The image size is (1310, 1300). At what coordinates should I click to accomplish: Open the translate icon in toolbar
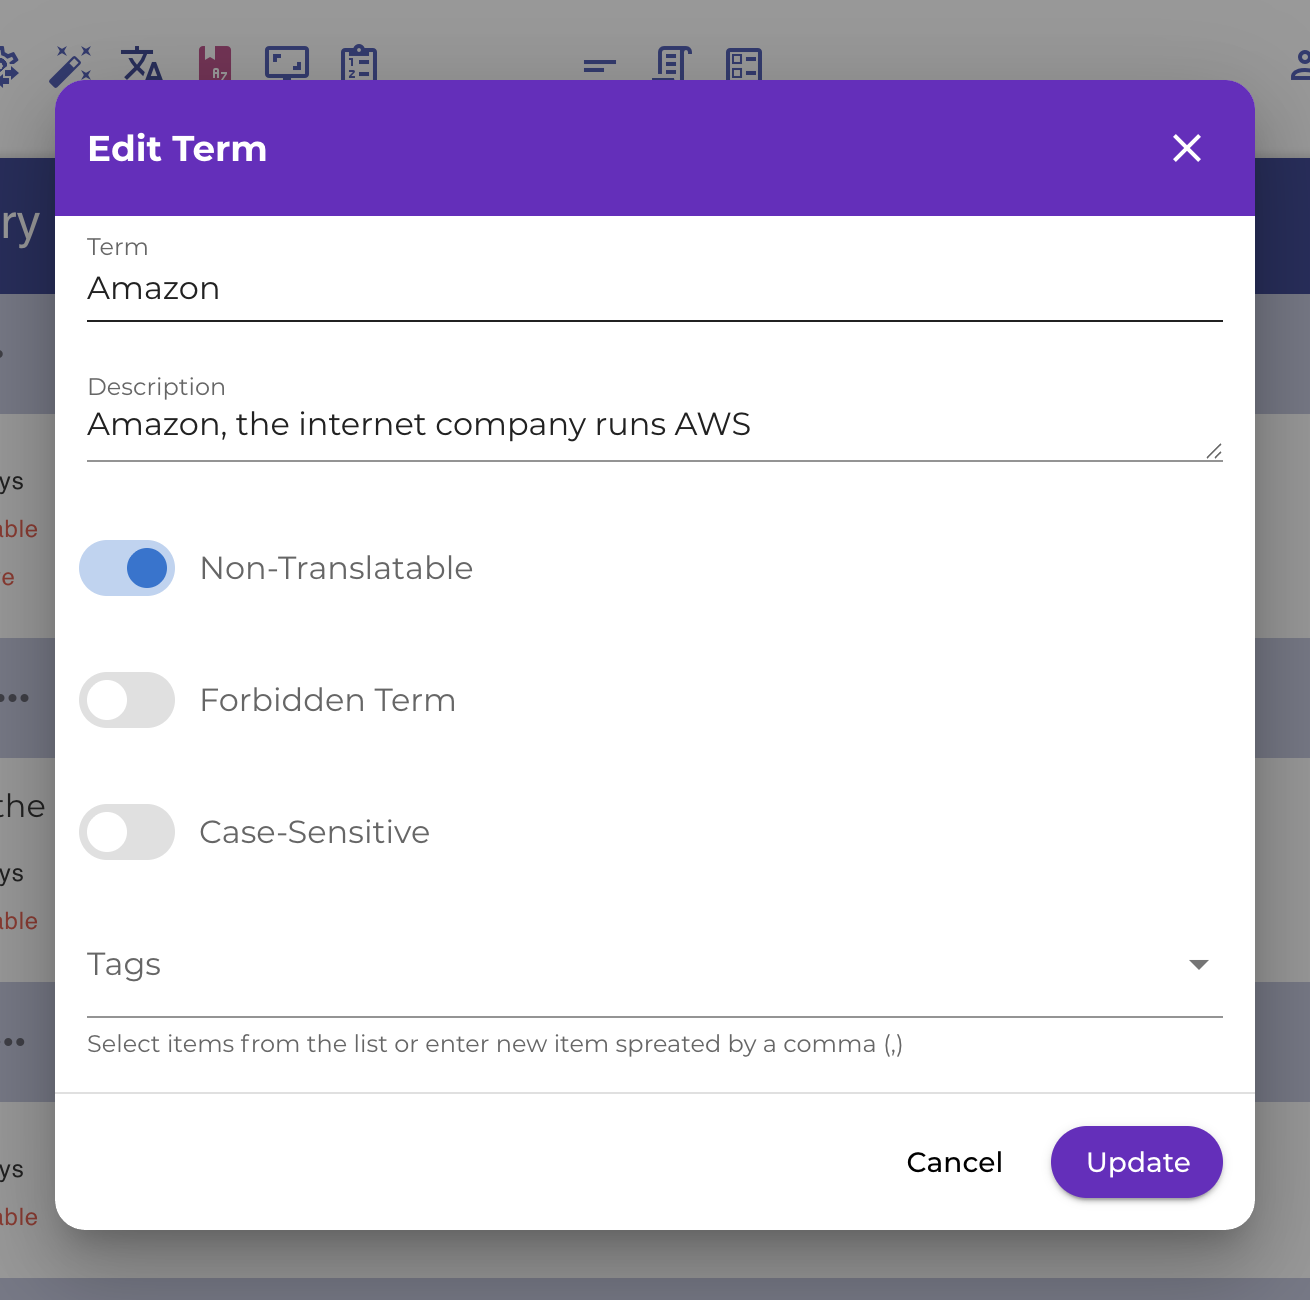coord(142,65)
